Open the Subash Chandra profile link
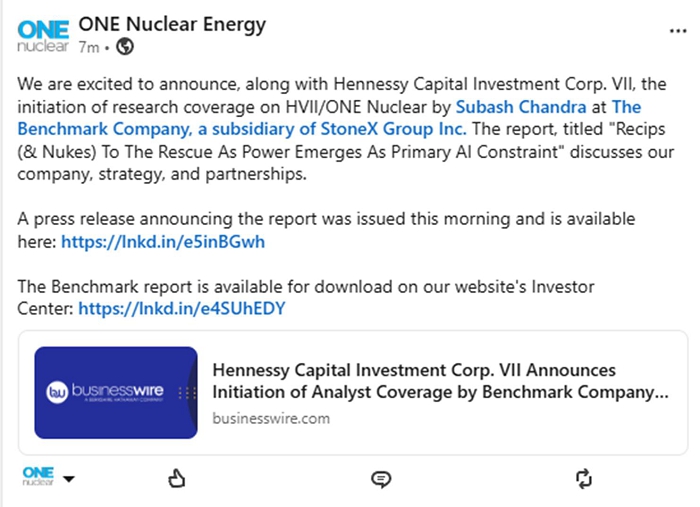Viewport: 700px width, 507px height. tap(521, 107)
